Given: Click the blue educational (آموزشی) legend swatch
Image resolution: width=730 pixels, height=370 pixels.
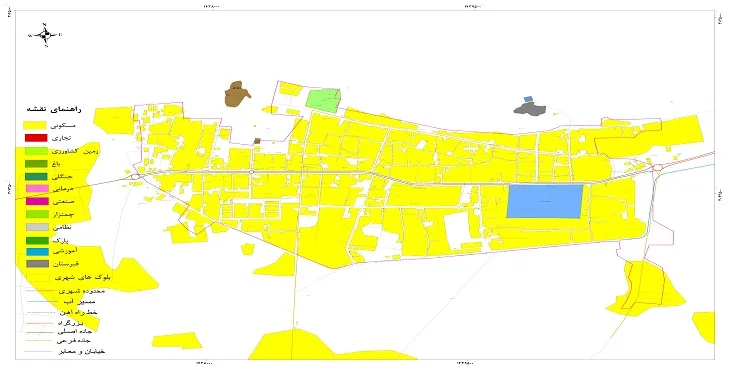Looking at the screenshot, I should coord(37,252).
